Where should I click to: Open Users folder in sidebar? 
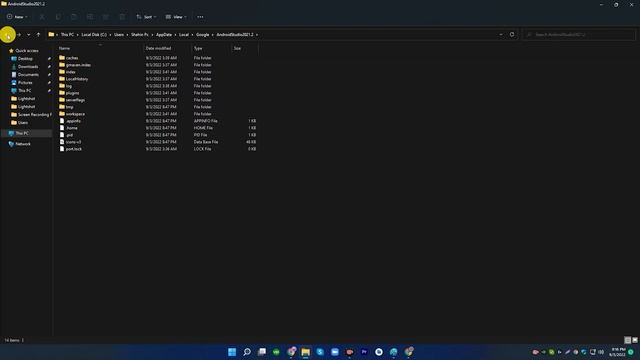[23, 122]
